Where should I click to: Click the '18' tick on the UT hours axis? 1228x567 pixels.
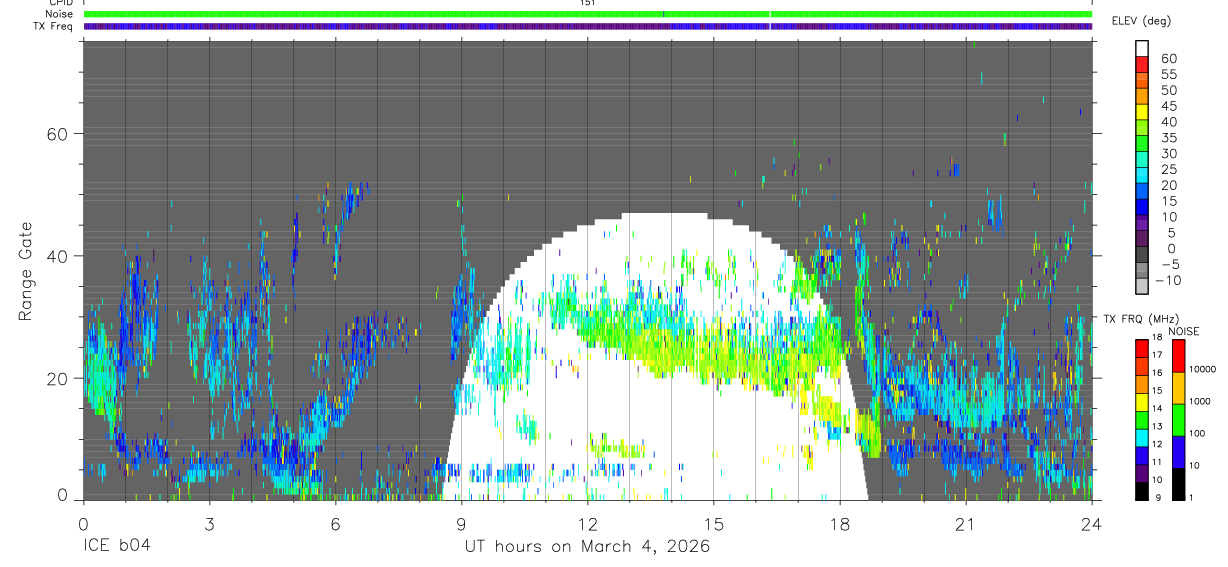point(839,525)
